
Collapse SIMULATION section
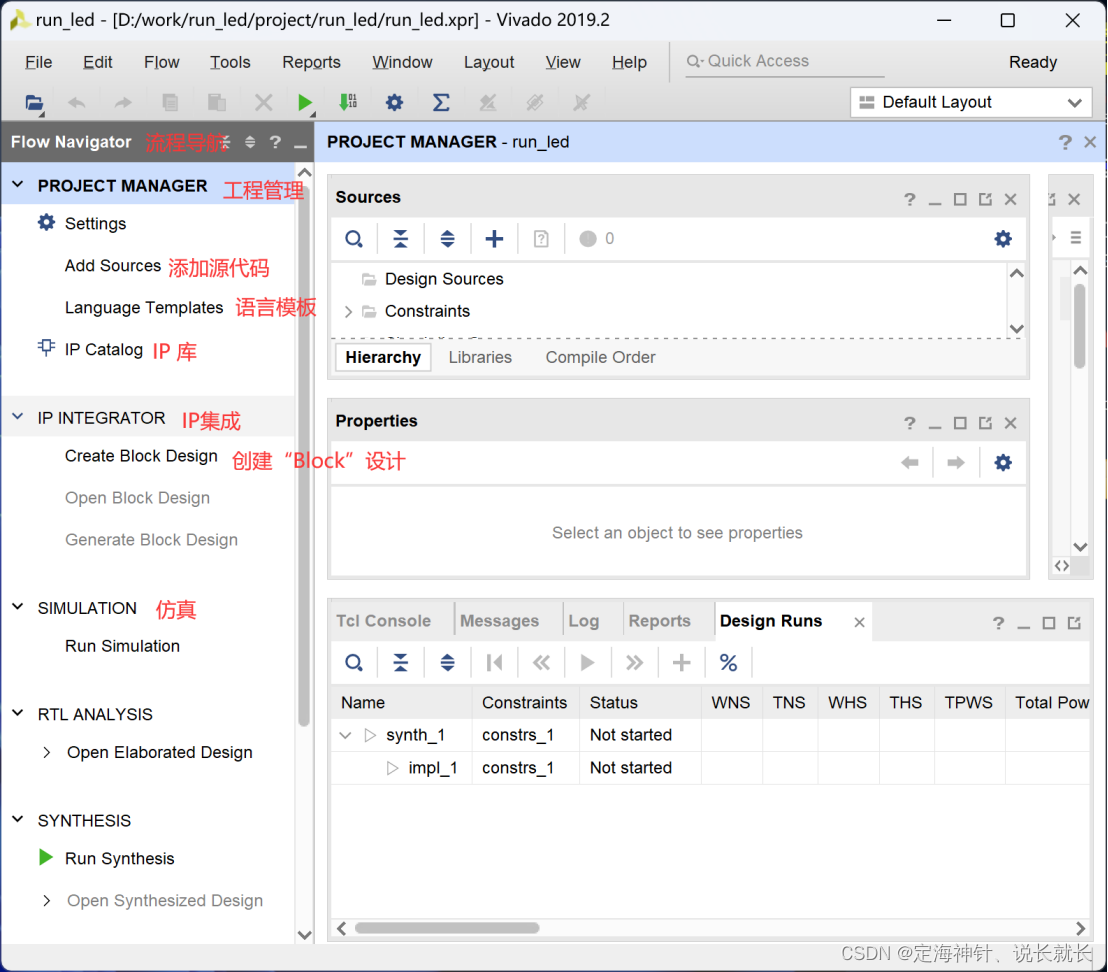click(18, 607)
